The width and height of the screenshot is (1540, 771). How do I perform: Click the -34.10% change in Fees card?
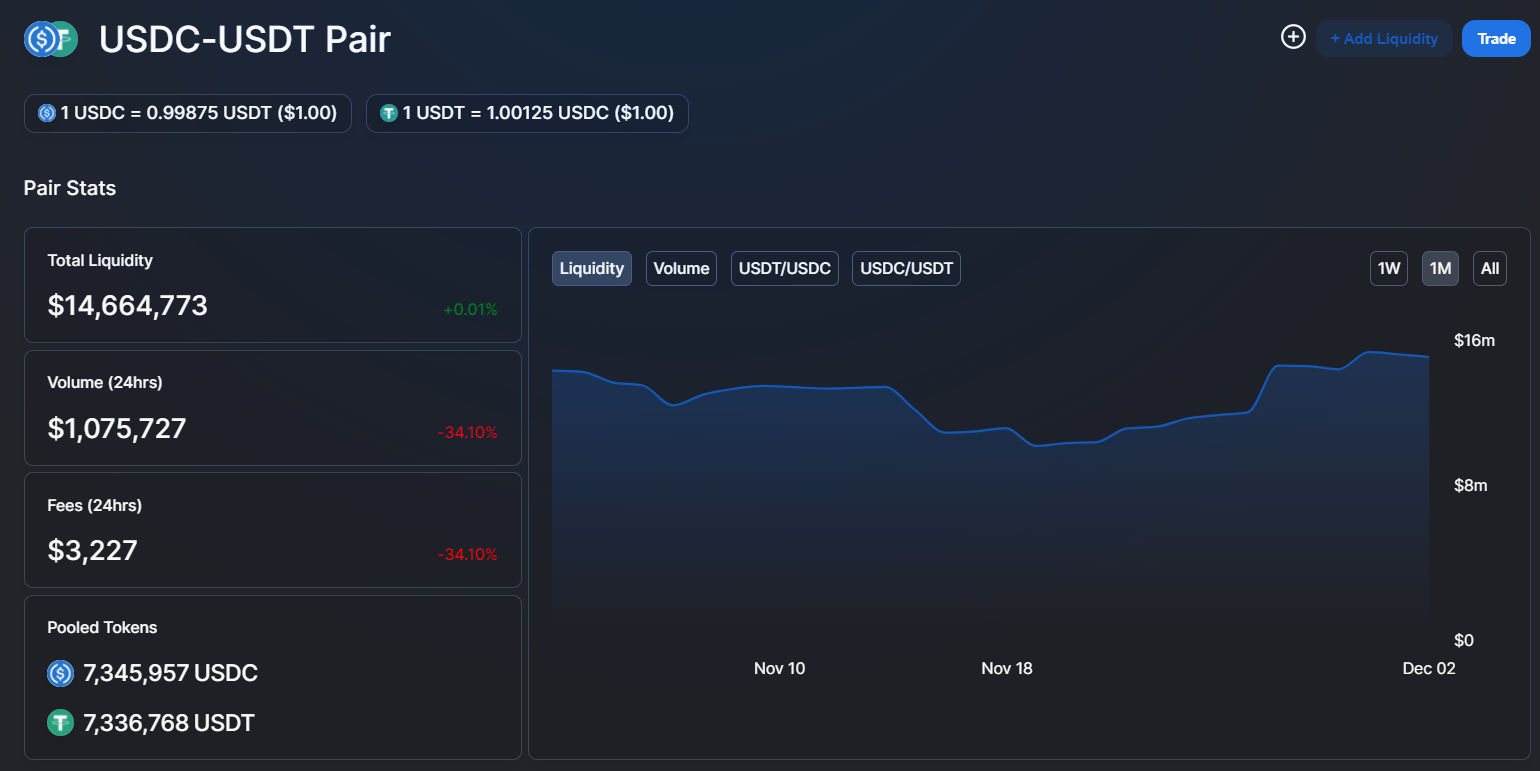click(467, 554)
